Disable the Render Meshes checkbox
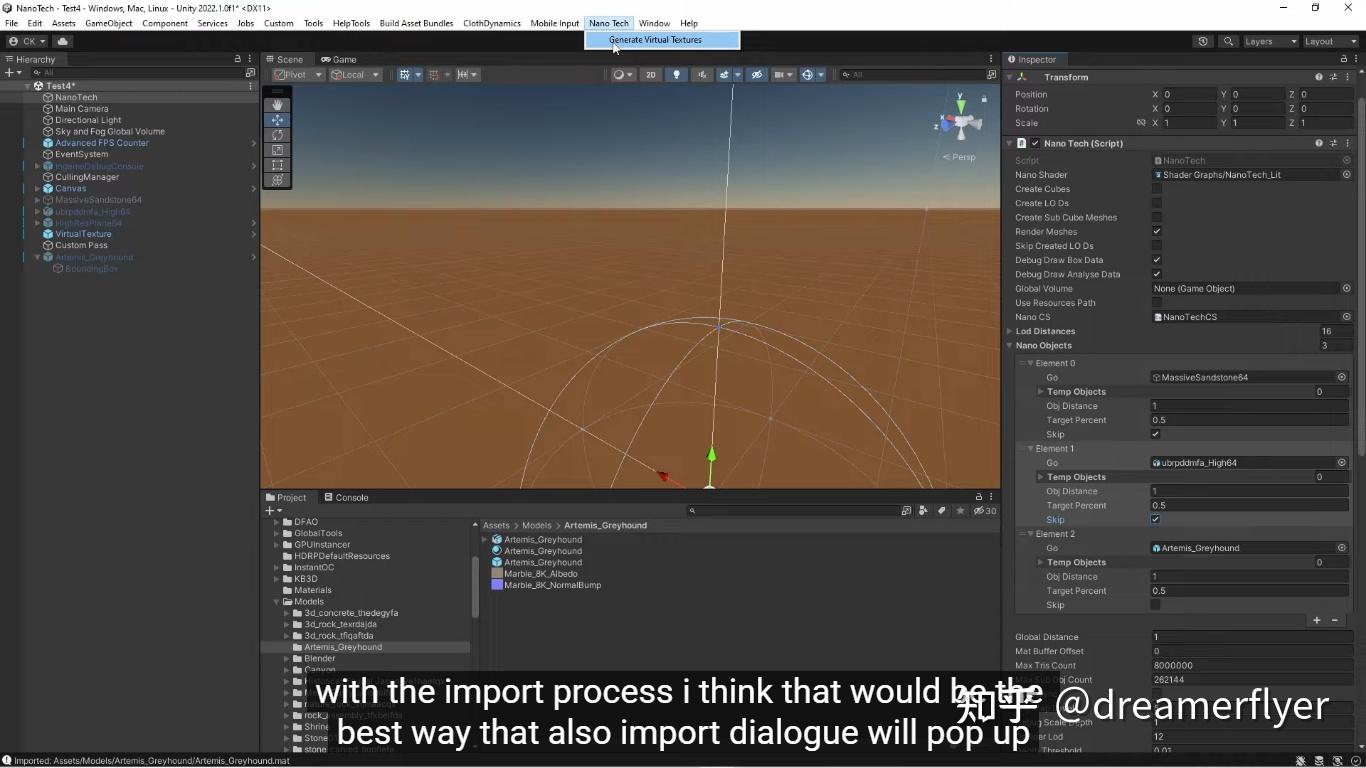This screenshot has height=768, width=1366. click(x=1156, y=231)
